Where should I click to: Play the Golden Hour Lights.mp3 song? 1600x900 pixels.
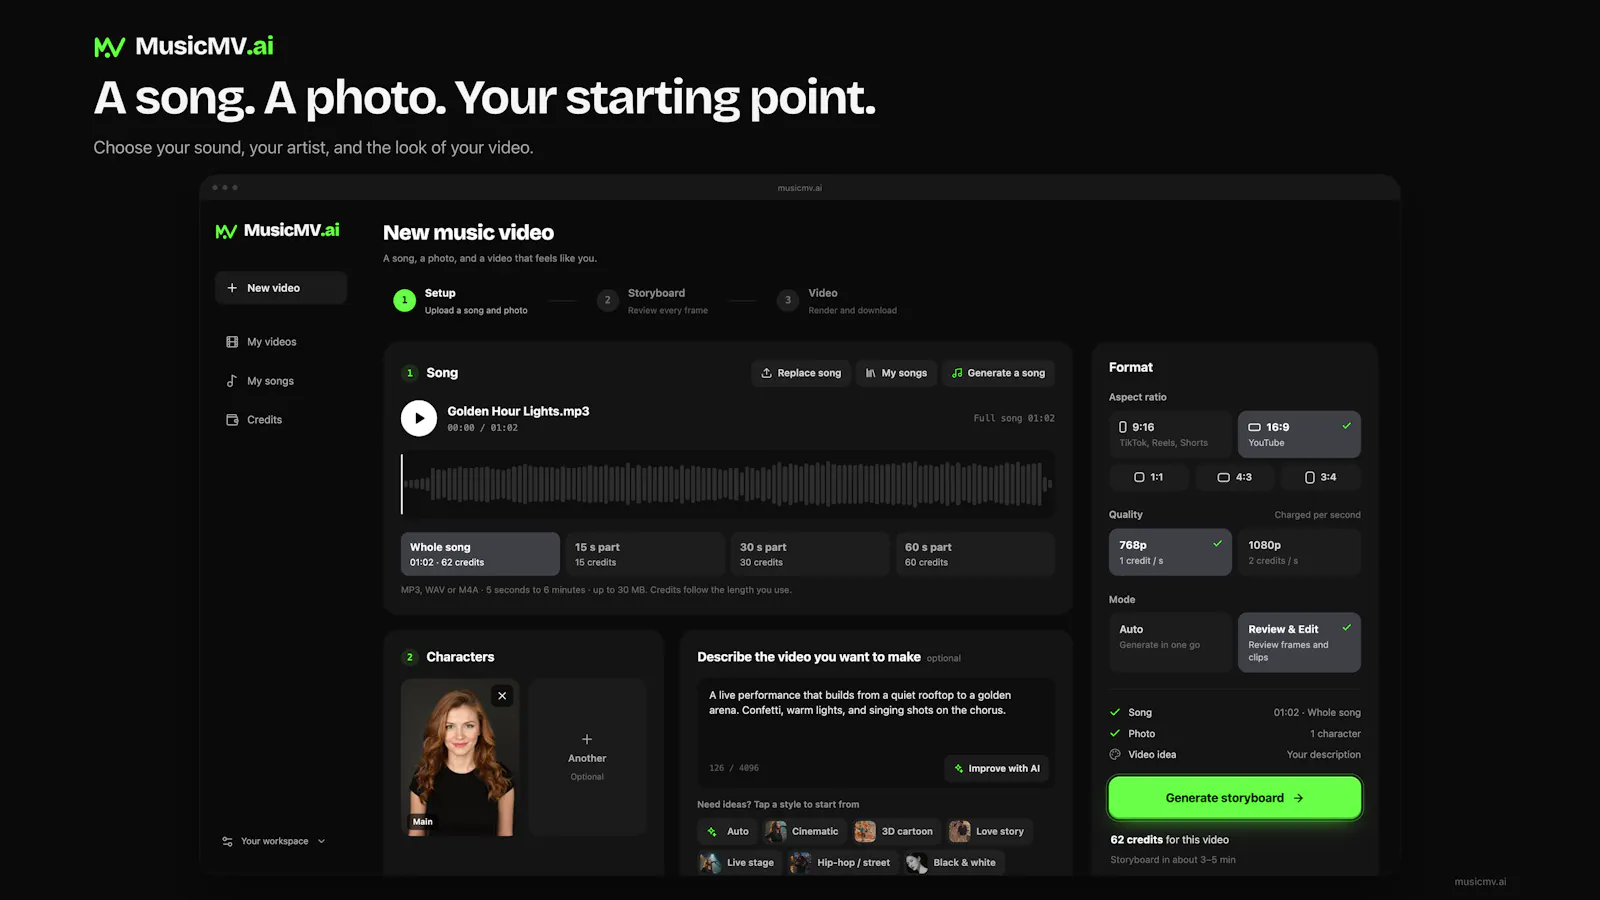pos(419,418)
